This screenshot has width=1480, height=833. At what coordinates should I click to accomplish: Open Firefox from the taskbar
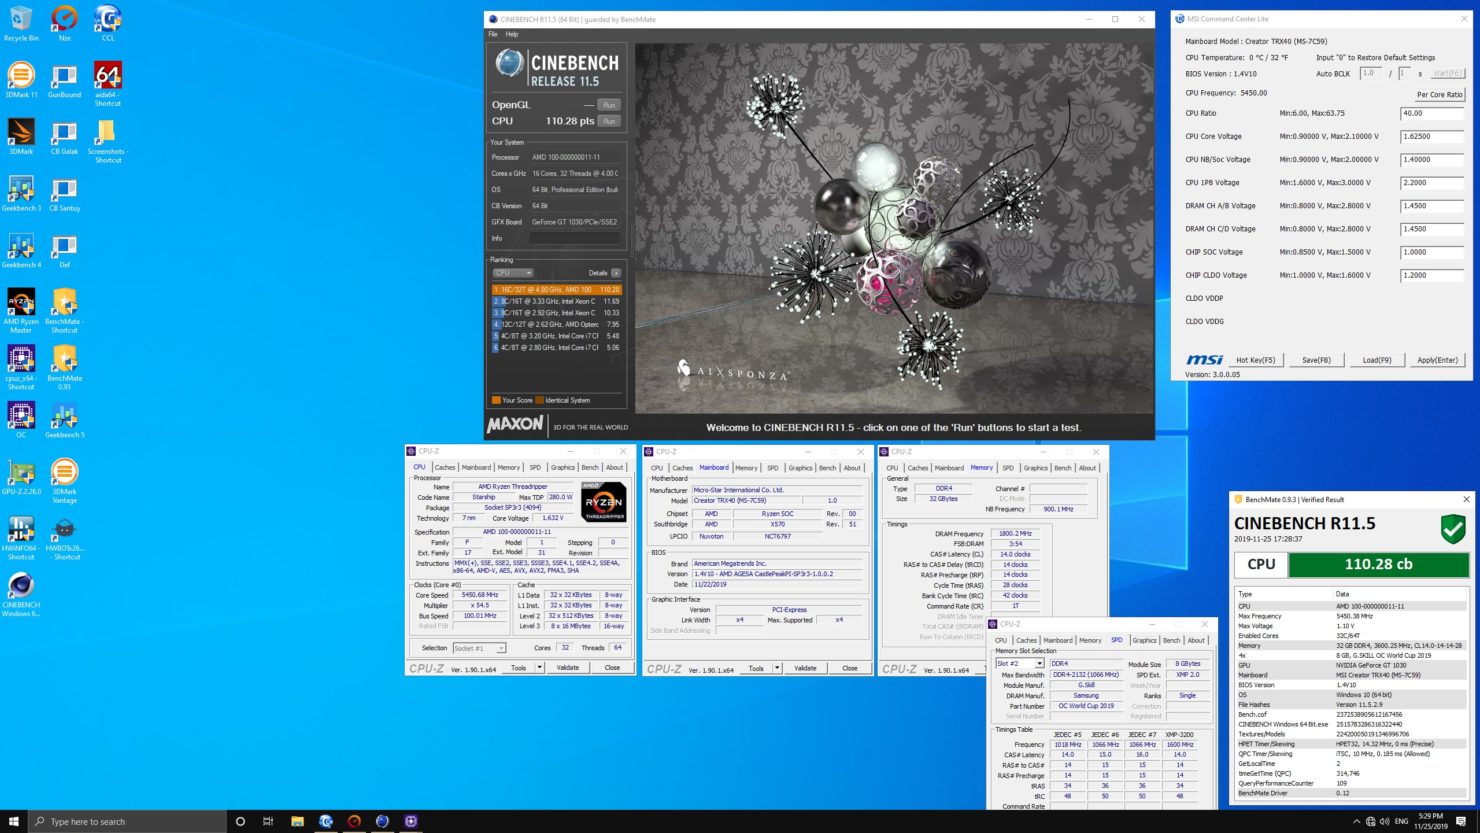382,821
